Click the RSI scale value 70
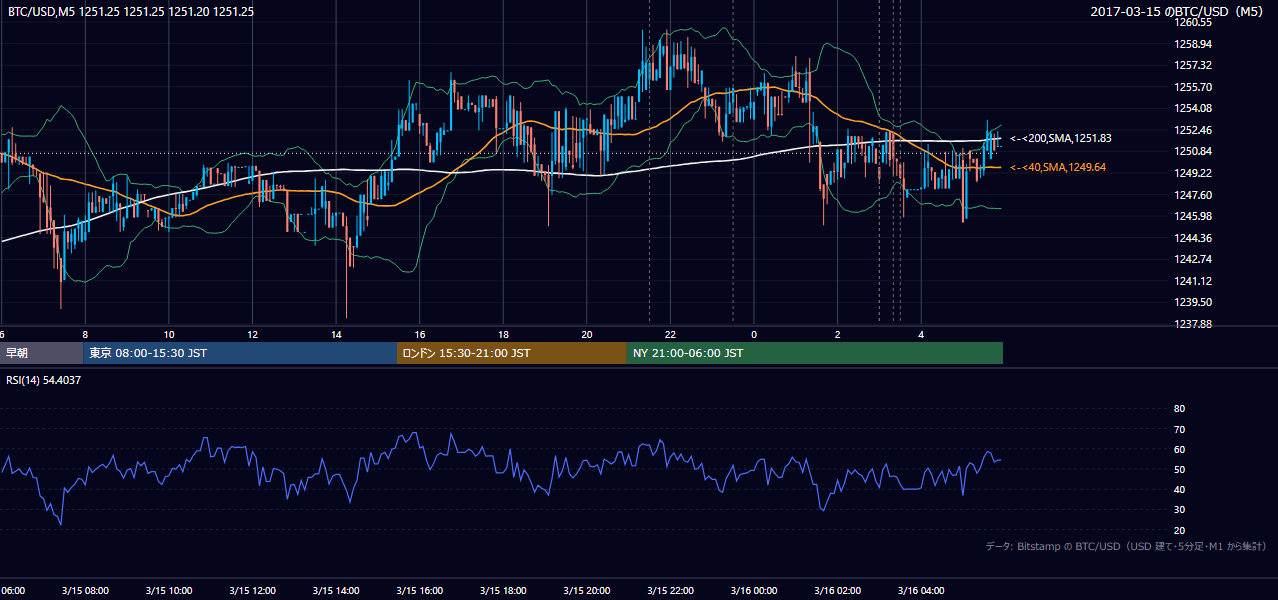The width and height of the screenshot is (1278, 600). click(x=1179, y=429)
